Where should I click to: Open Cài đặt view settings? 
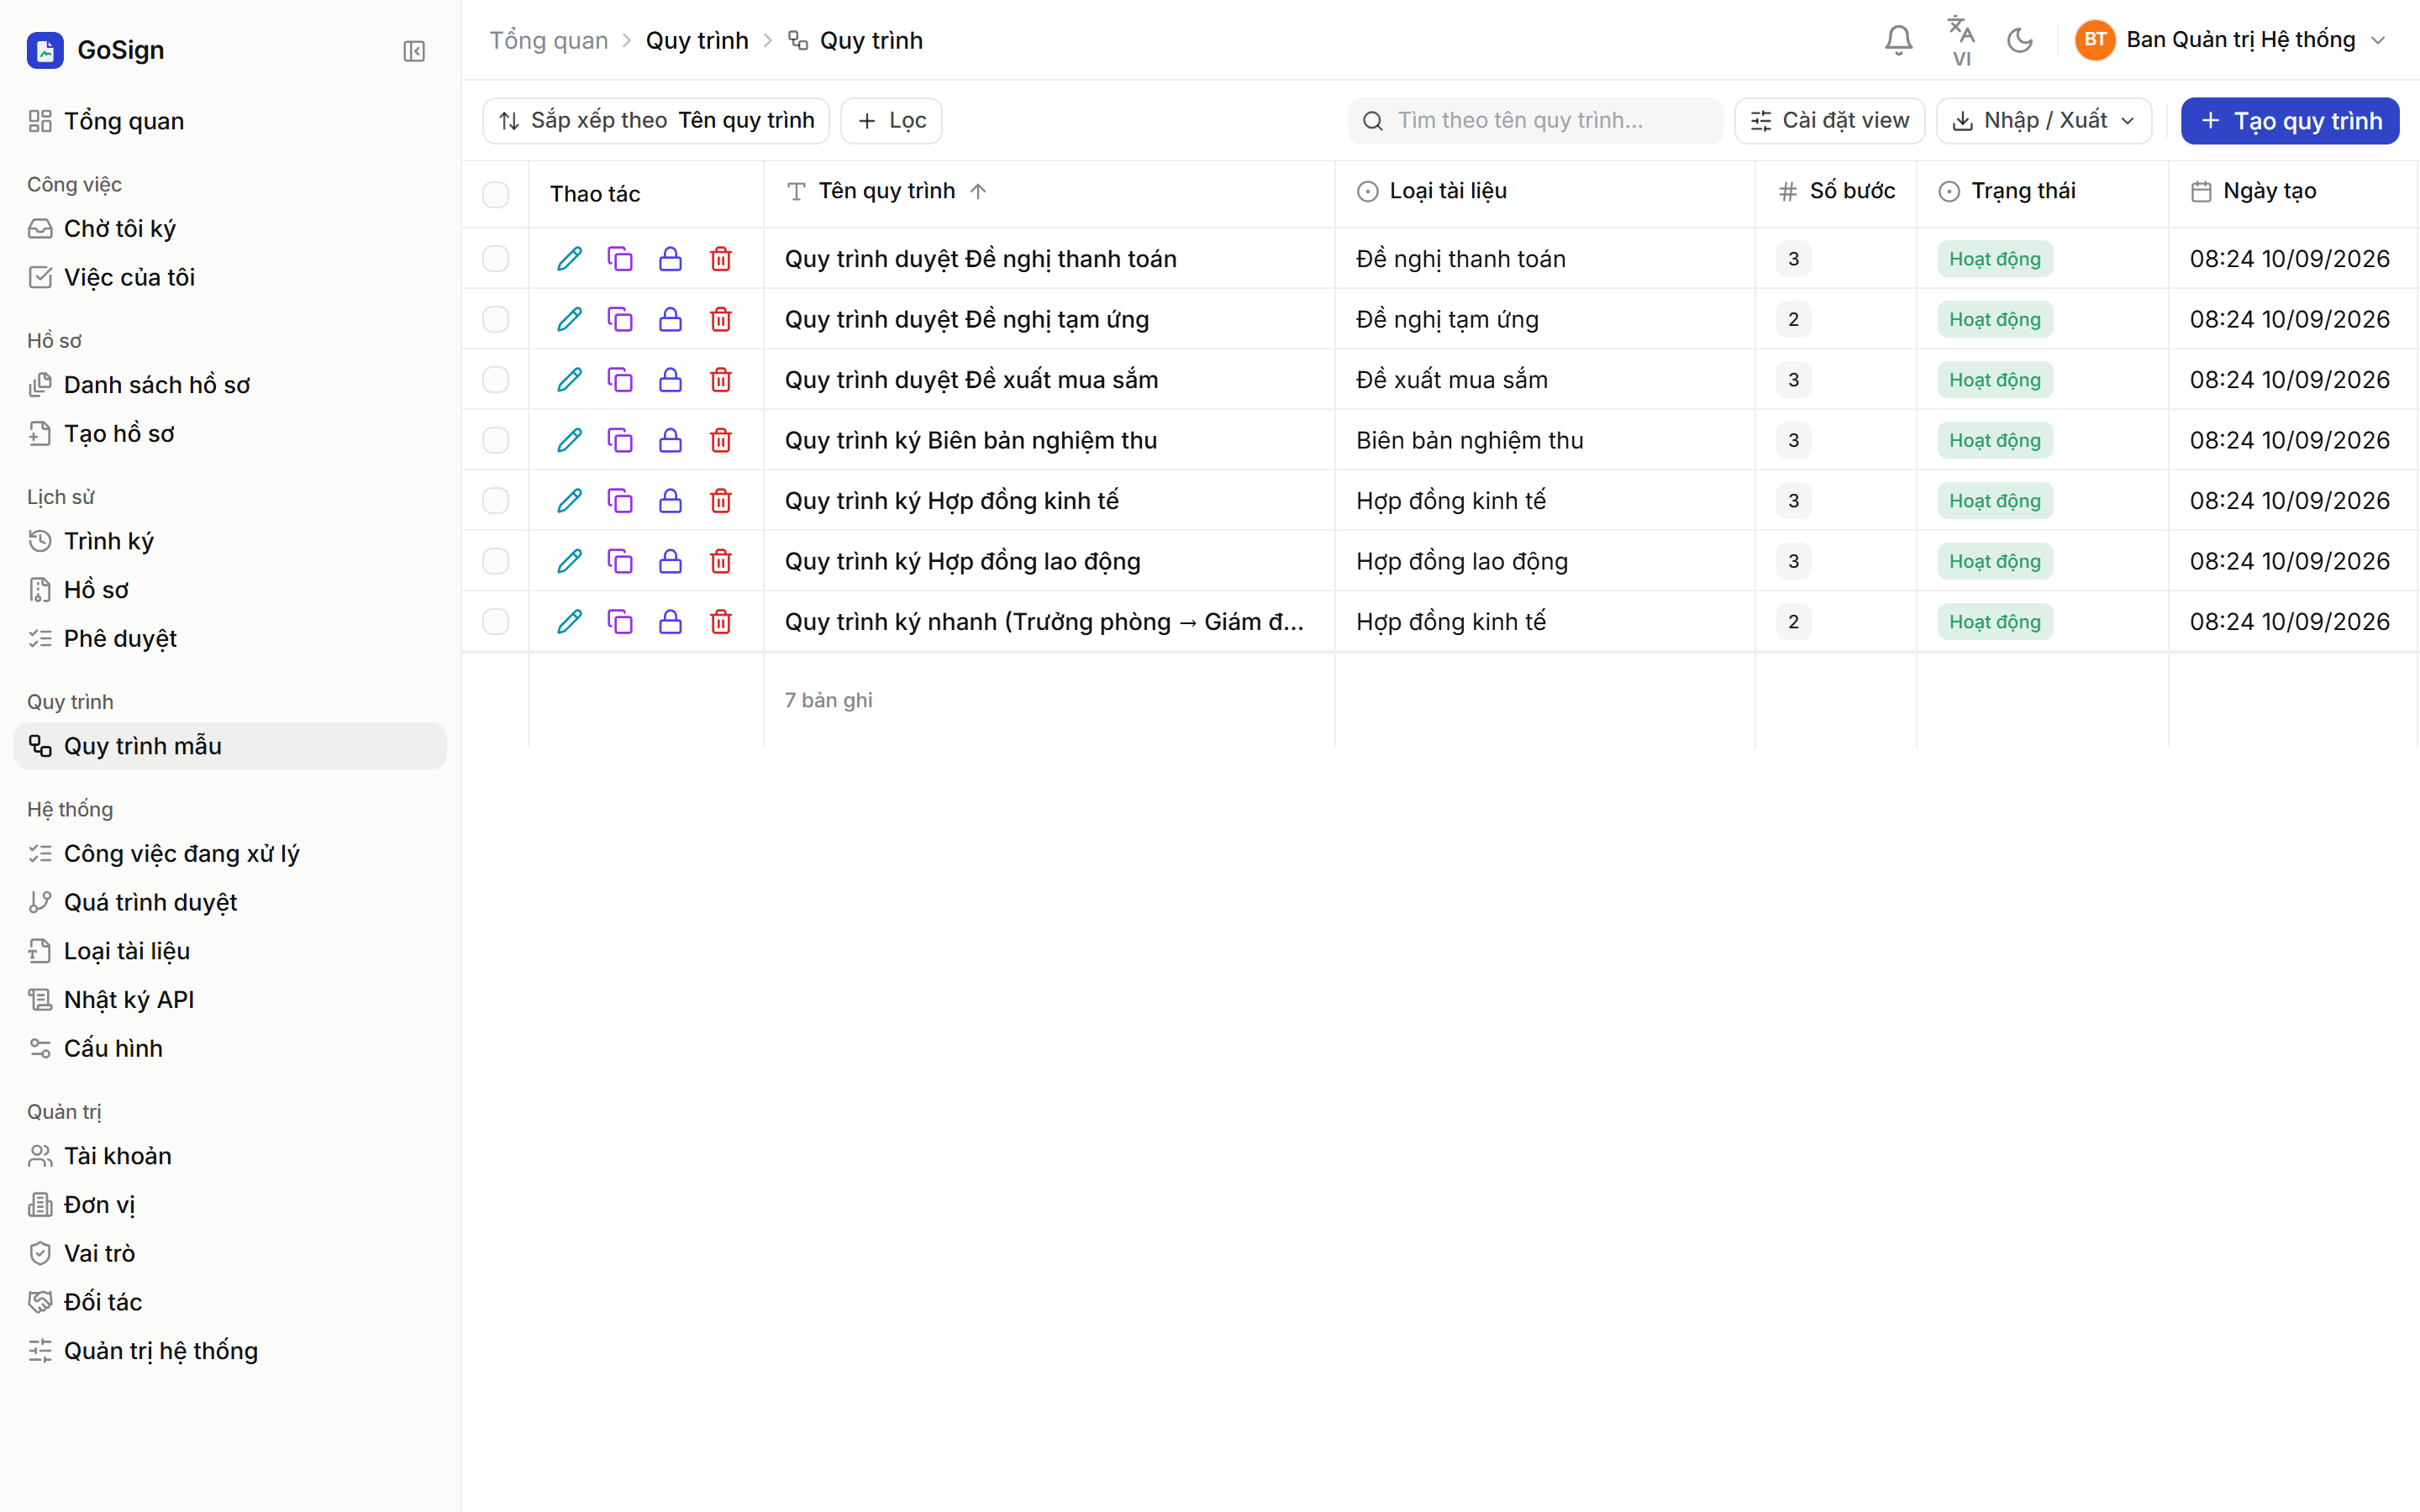1830,121
